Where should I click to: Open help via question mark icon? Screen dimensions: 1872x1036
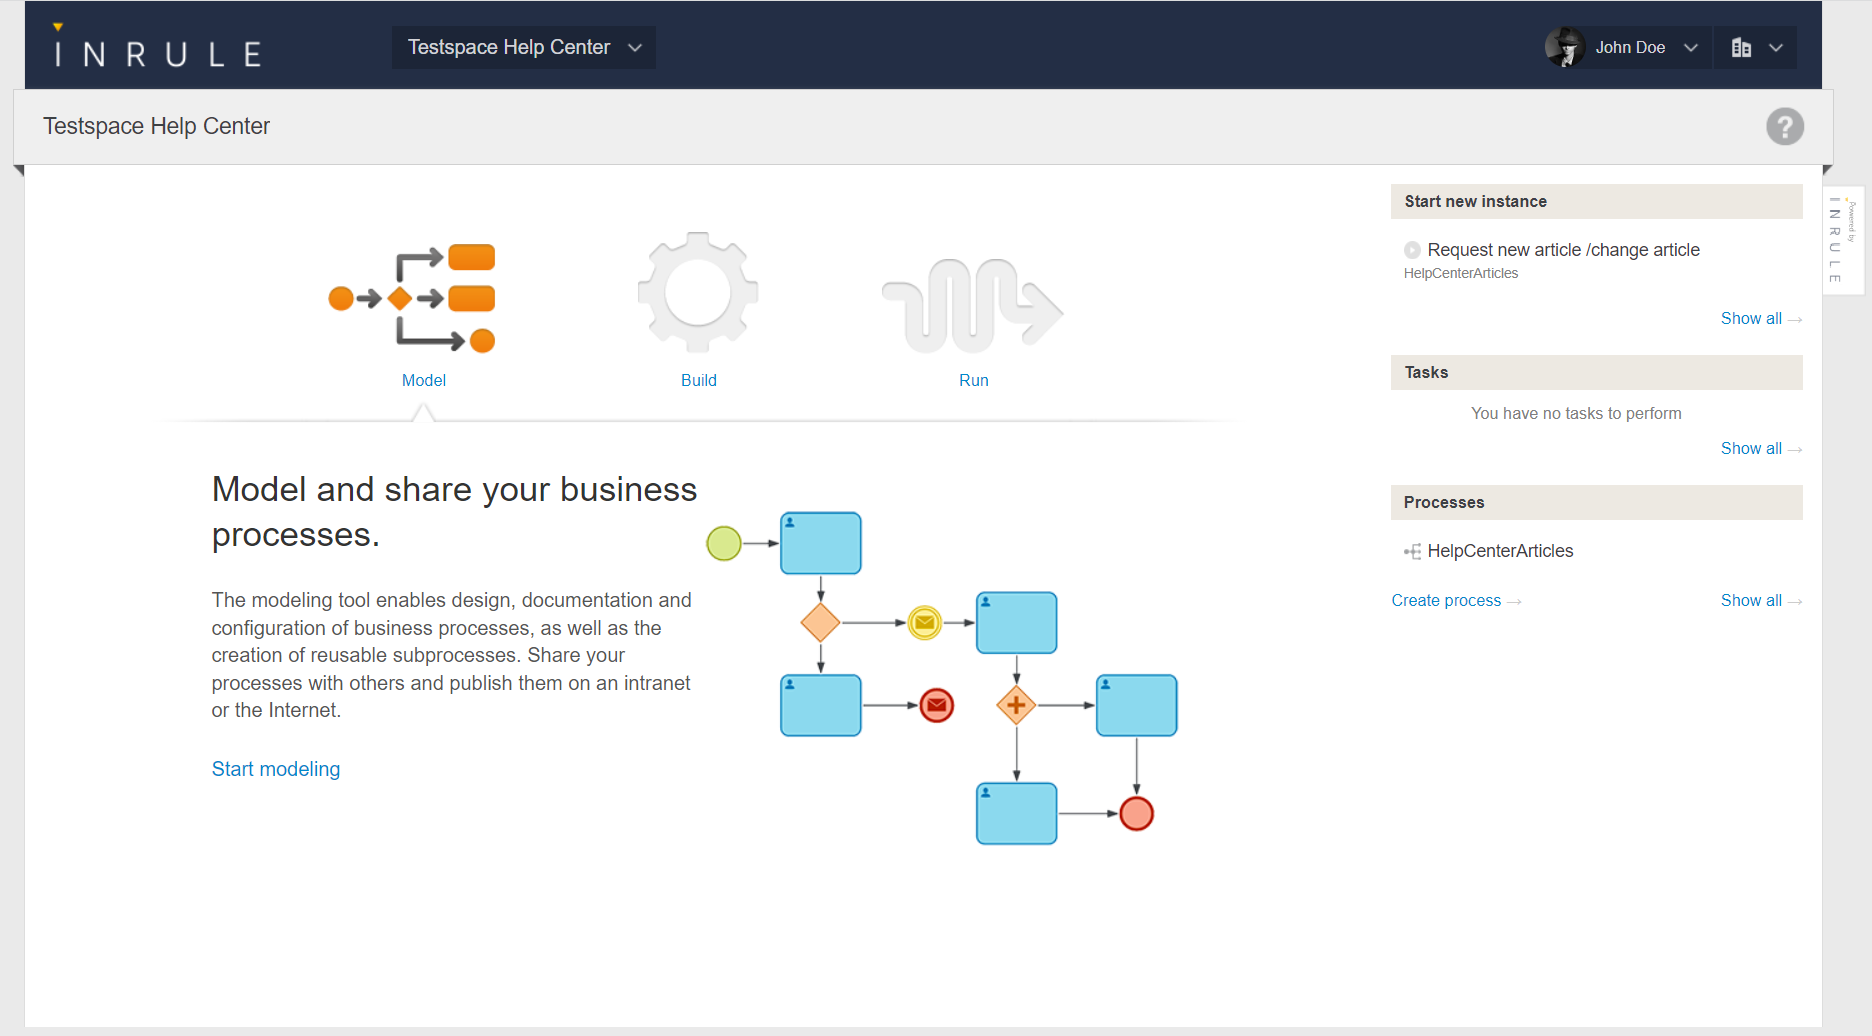(1784, 127)
